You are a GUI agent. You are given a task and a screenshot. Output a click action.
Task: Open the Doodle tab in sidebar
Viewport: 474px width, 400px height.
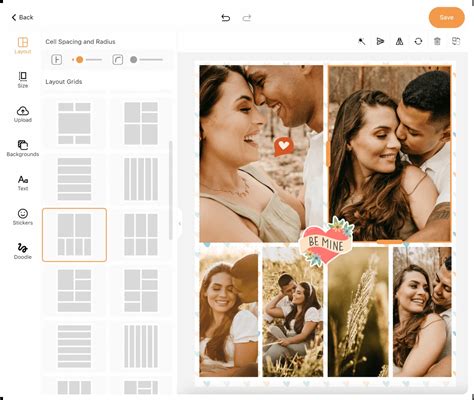coord(23,251)
